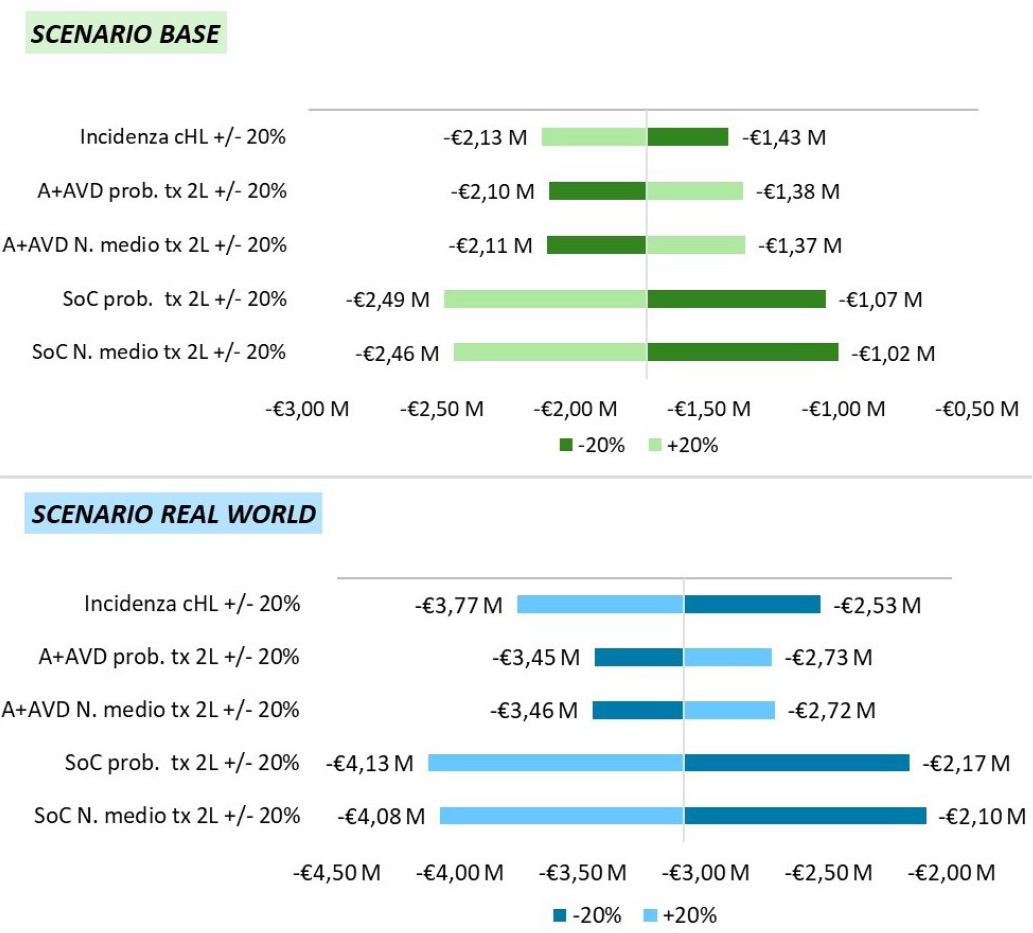The width and height of the screenshot is (1033, 933).
Task: Select the light blue bar labeled -€2,72 M
Action: point(729,710)
